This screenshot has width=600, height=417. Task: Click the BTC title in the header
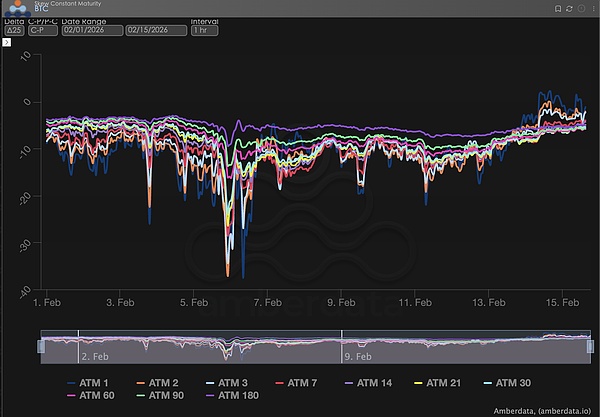point(41,13)
